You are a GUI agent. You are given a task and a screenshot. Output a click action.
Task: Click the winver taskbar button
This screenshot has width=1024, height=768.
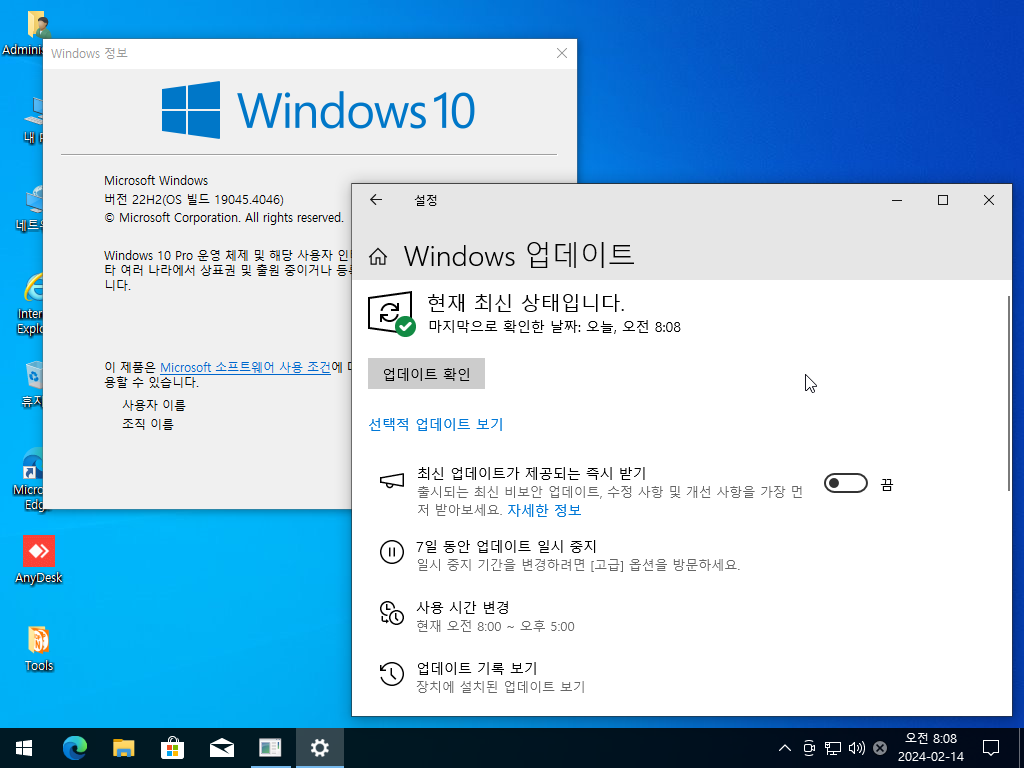pos(270,748)
